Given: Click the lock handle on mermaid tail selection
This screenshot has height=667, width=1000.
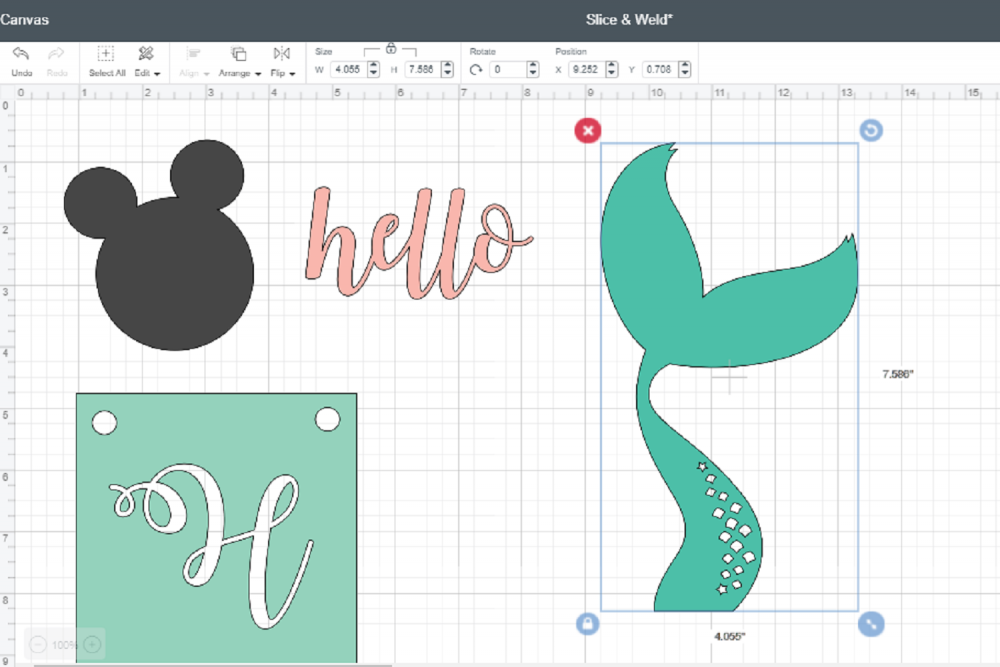Looking at the screenshot, I should click(x=587, y=624).
